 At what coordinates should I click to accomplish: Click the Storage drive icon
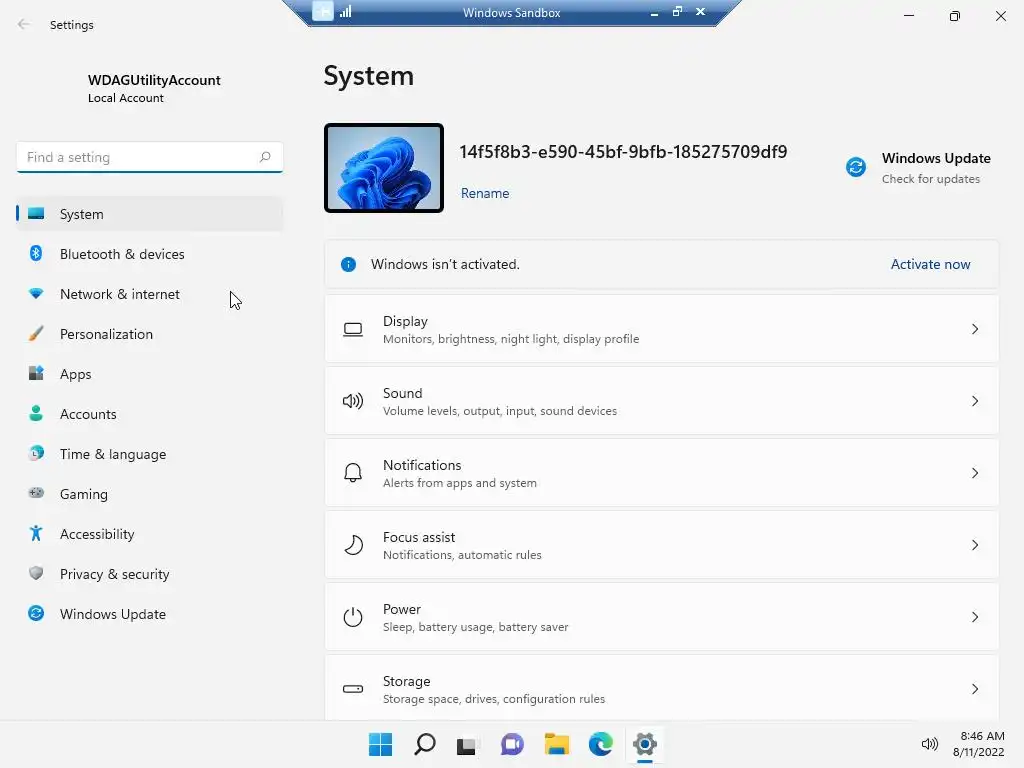[353, 688]
